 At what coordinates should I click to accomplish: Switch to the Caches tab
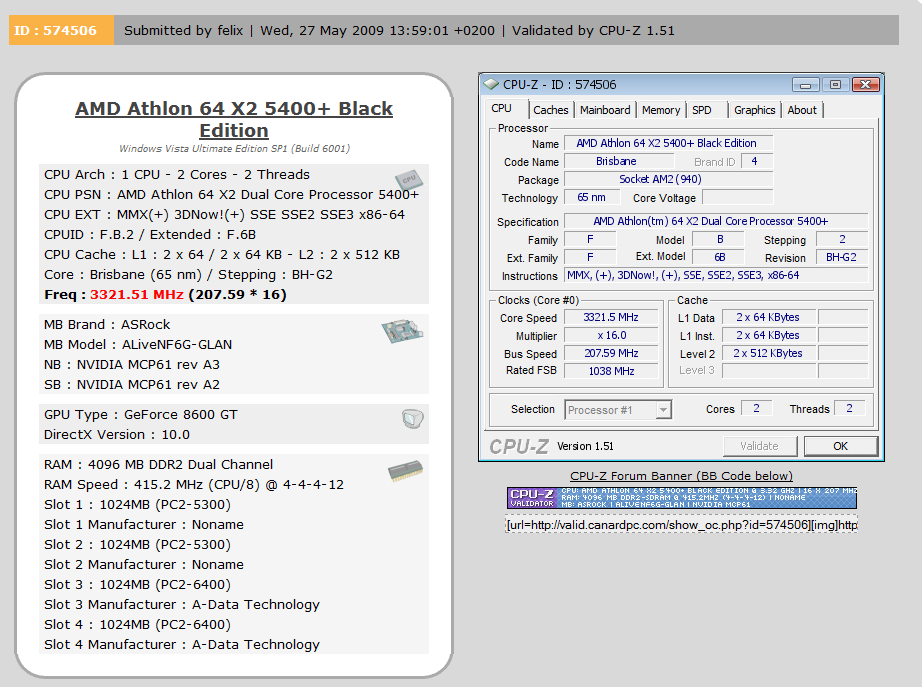550,110
